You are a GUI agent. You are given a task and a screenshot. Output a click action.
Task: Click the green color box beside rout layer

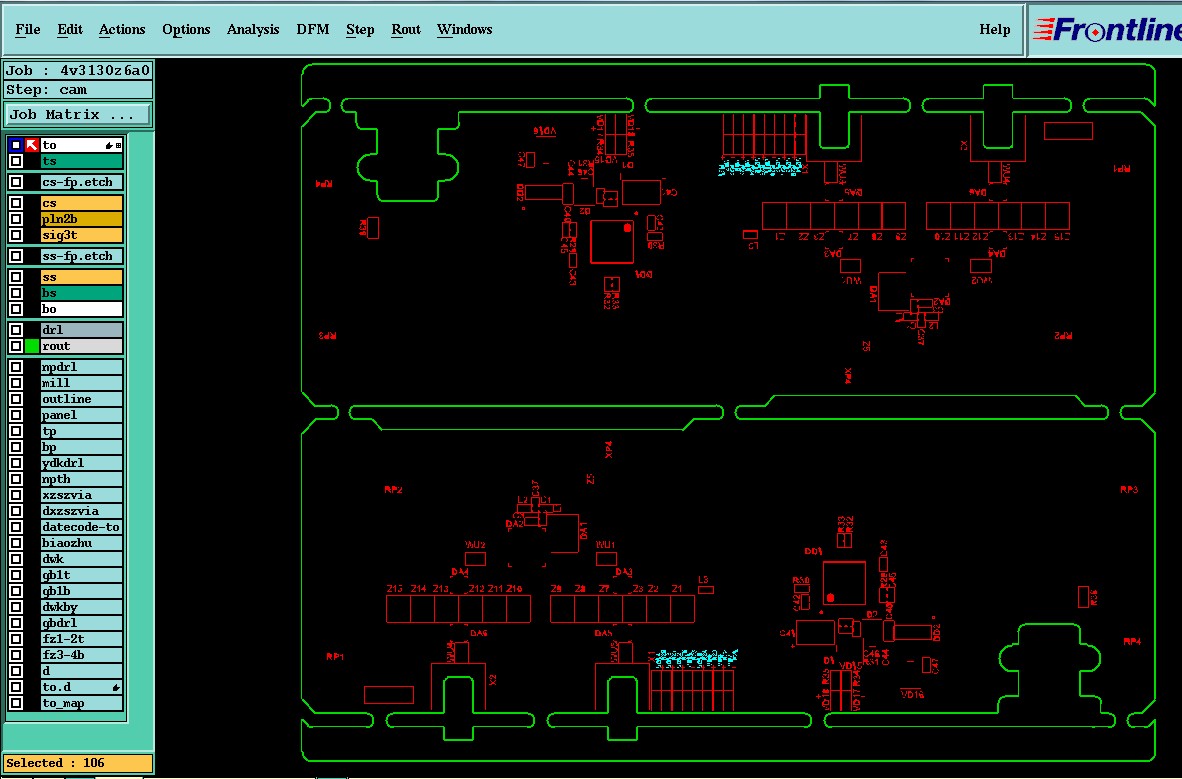32,346
